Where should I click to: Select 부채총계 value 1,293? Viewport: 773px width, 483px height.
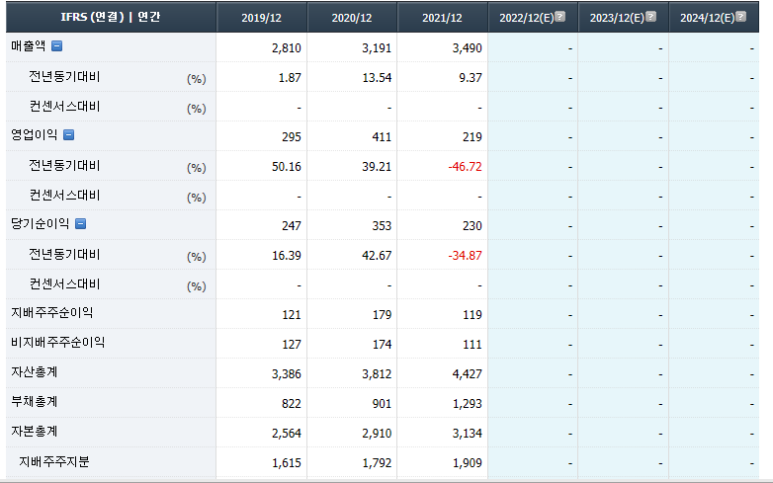467,404
